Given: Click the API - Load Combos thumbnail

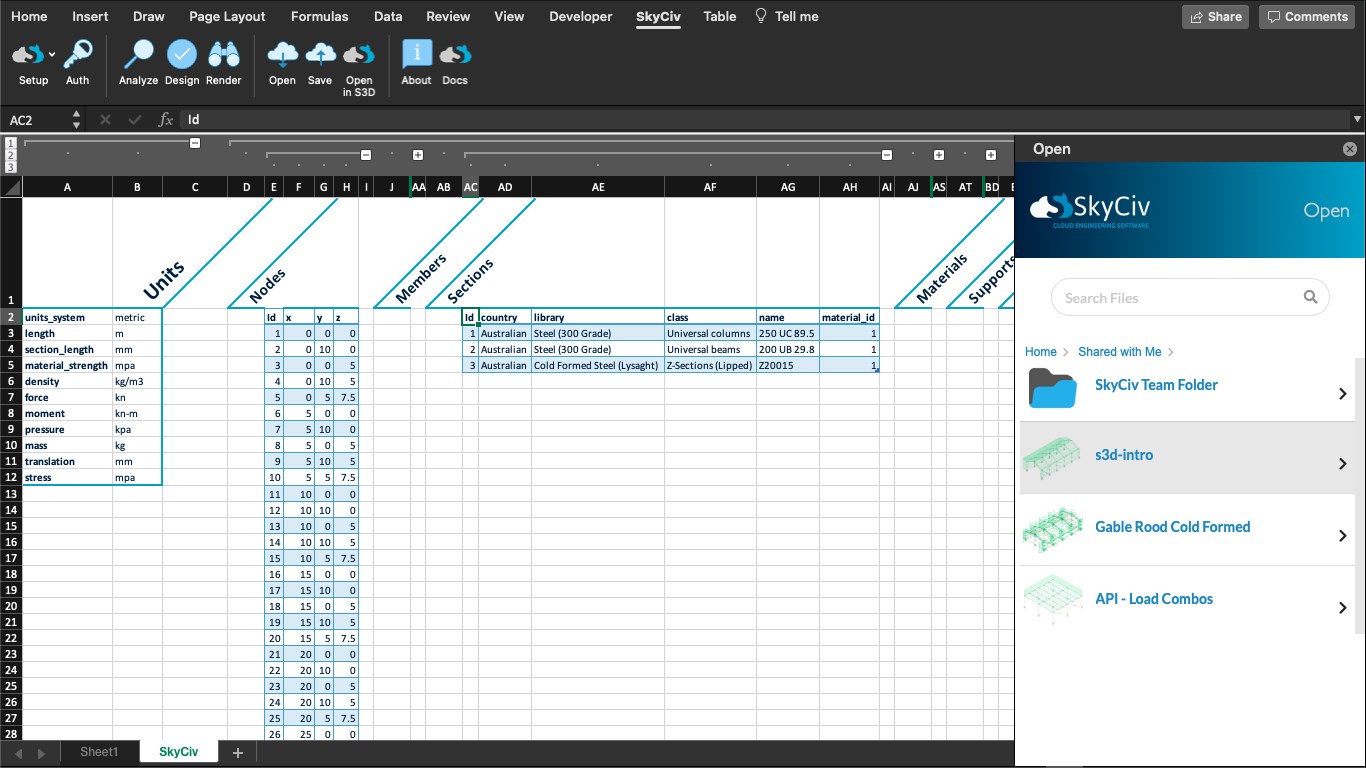Looking at the screenshot, I should coord(1053,601).
